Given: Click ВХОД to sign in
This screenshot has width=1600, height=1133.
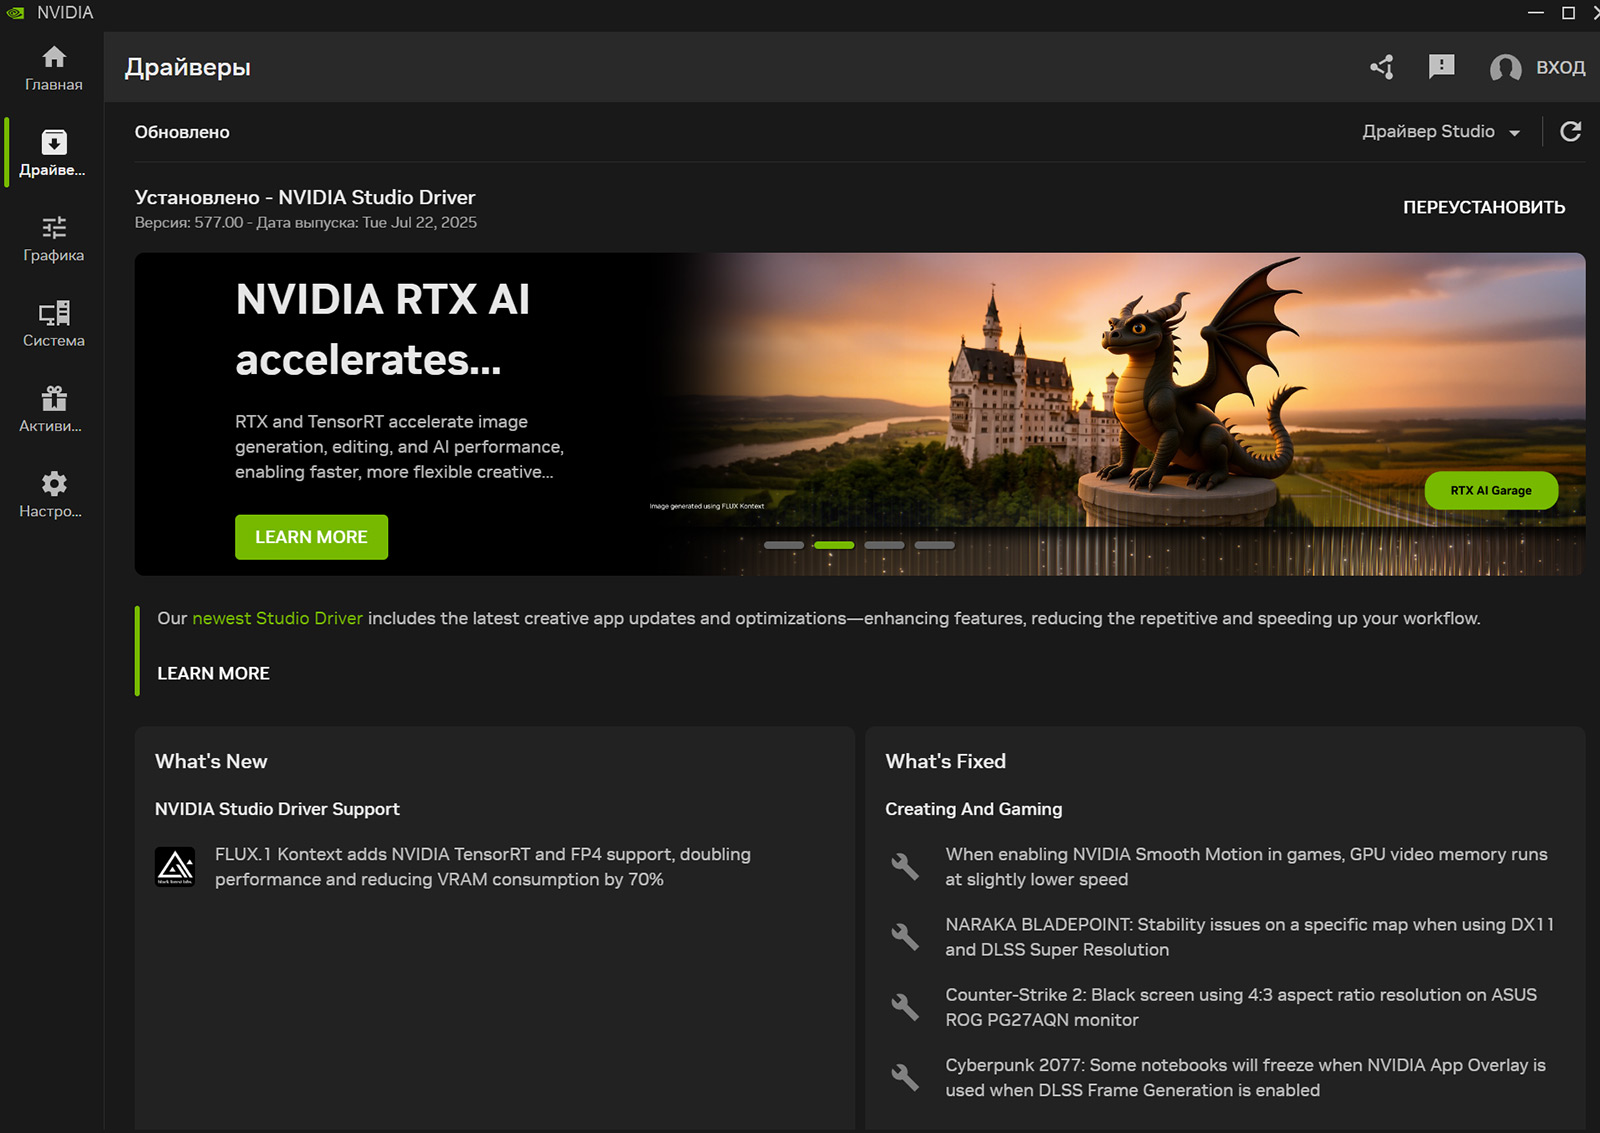Looking at the screenshot, I should [1560, 67].
